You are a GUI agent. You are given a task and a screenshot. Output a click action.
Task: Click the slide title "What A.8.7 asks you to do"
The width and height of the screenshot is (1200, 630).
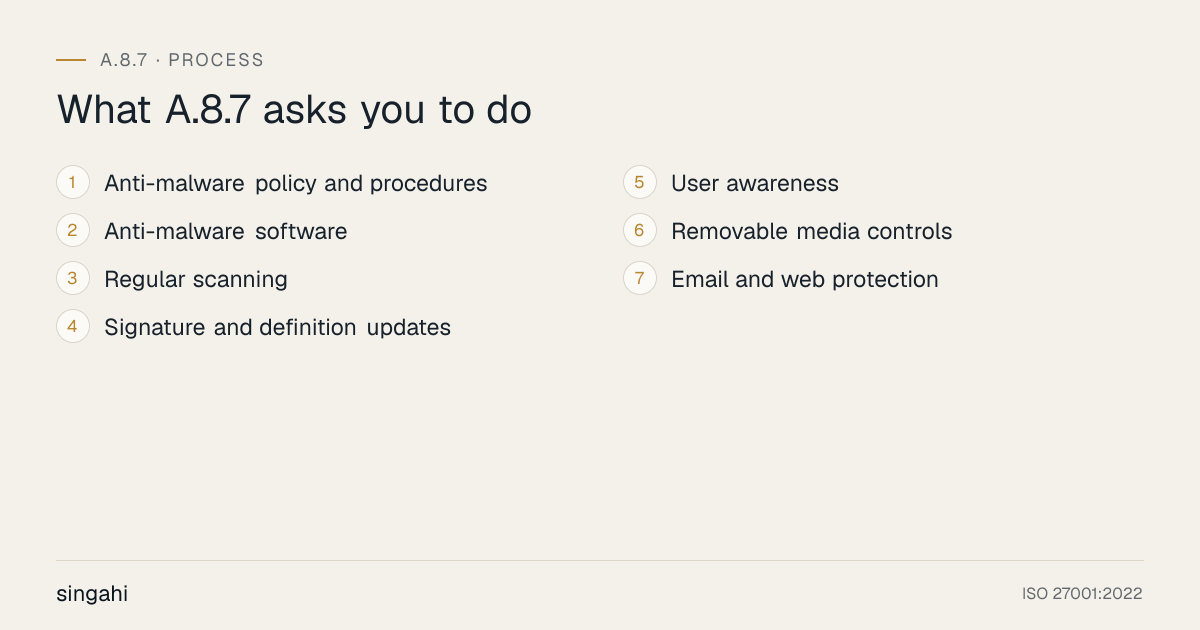(294, 110)
